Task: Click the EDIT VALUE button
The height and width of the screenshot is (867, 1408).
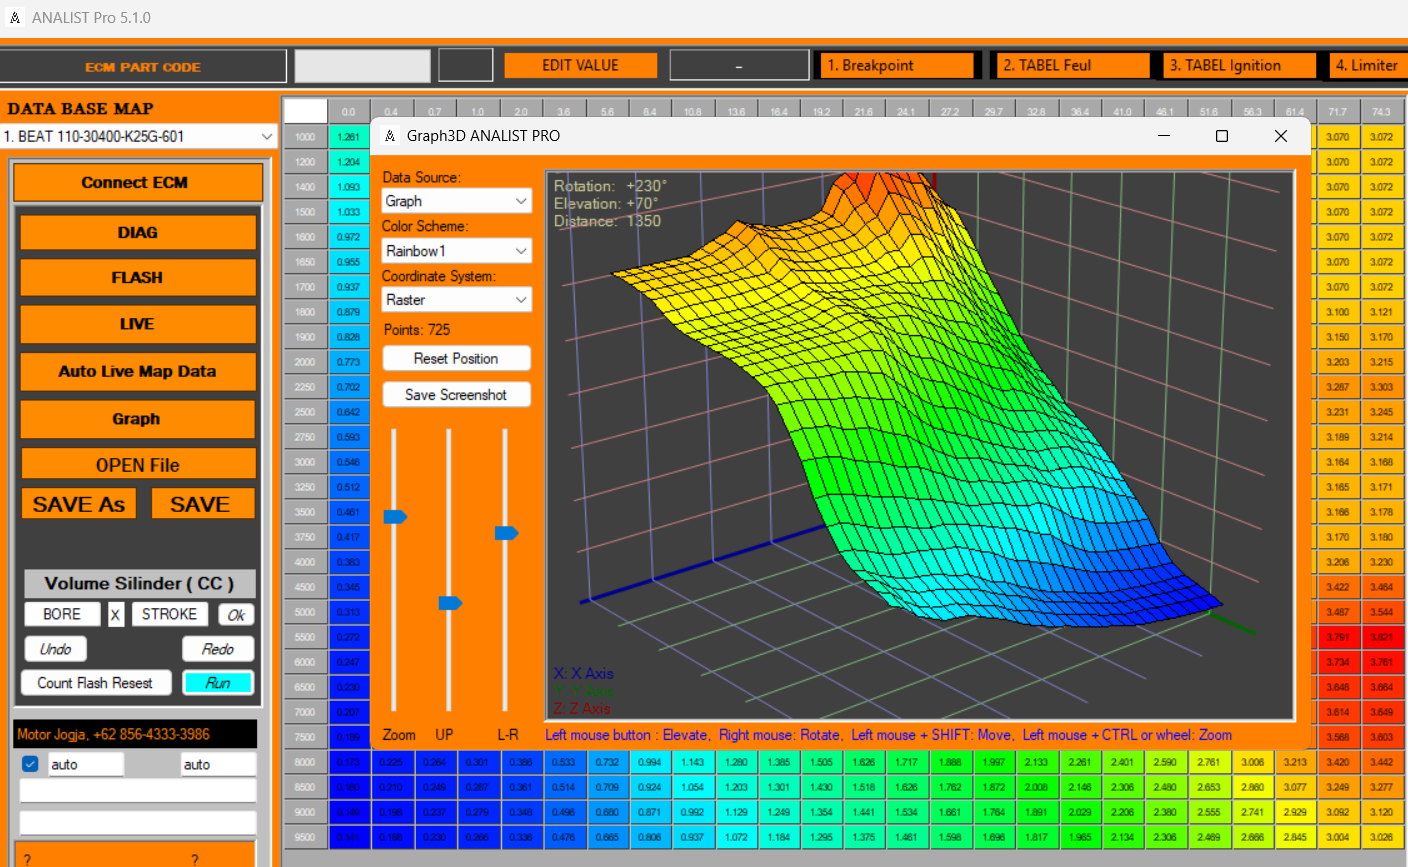Action: click(x=581, y=65)
